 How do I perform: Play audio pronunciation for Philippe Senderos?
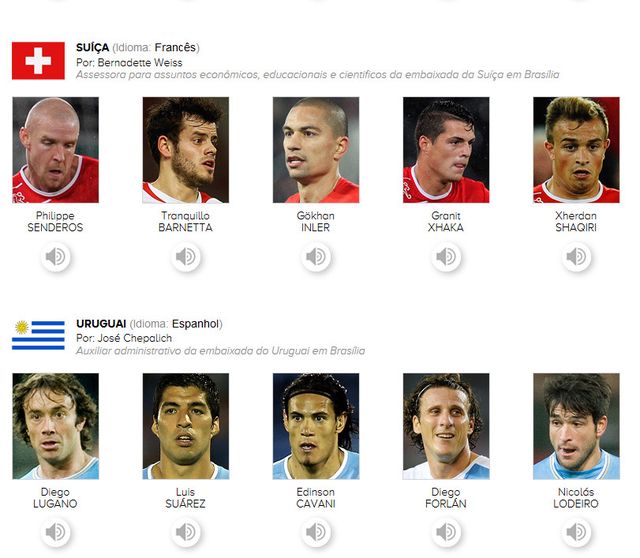point(56,258)
